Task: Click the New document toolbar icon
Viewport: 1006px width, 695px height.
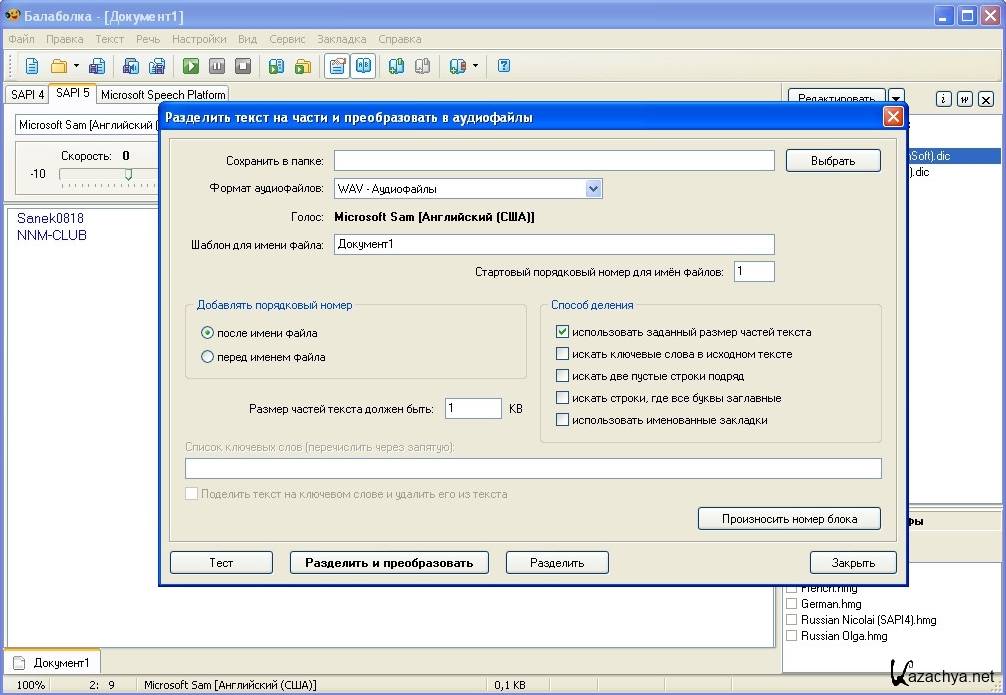Action: point(32,66)
